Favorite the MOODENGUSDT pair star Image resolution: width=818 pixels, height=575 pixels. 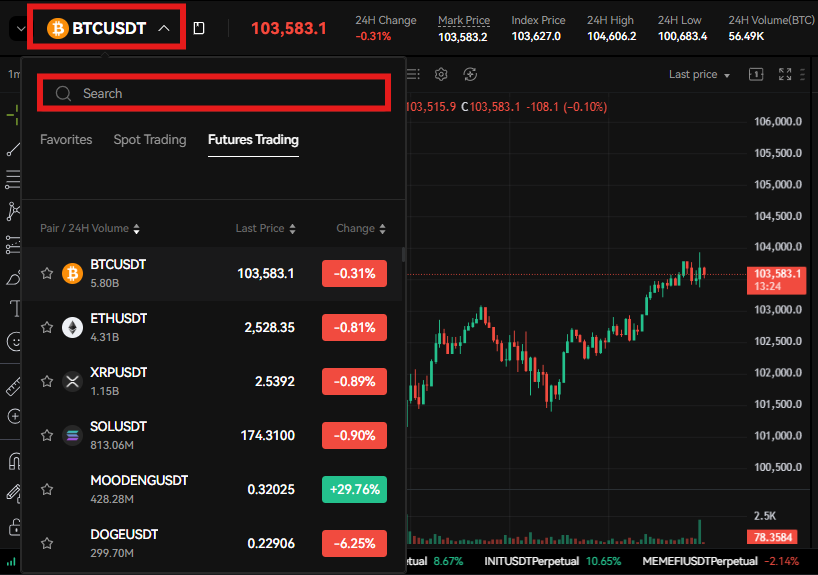47,489
